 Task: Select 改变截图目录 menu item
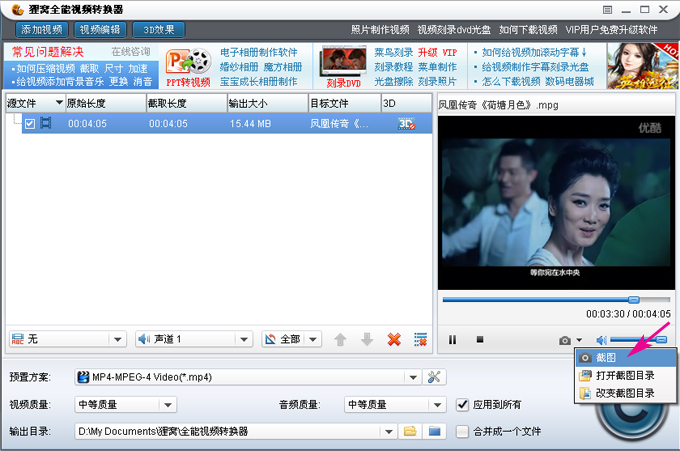(626, 393)
